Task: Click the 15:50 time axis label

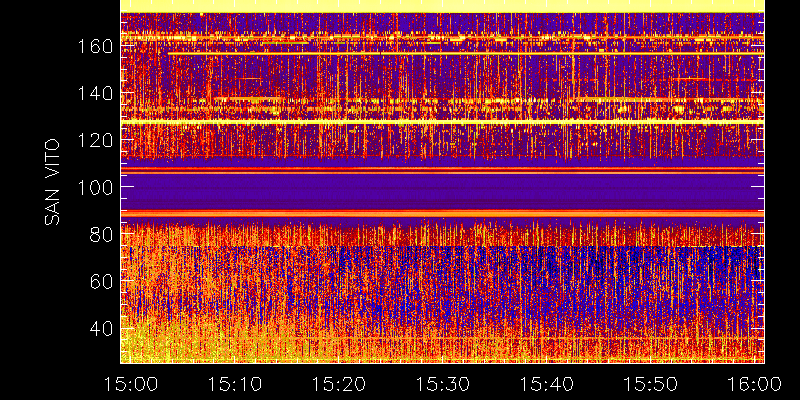Action: (x=651, y=384)
